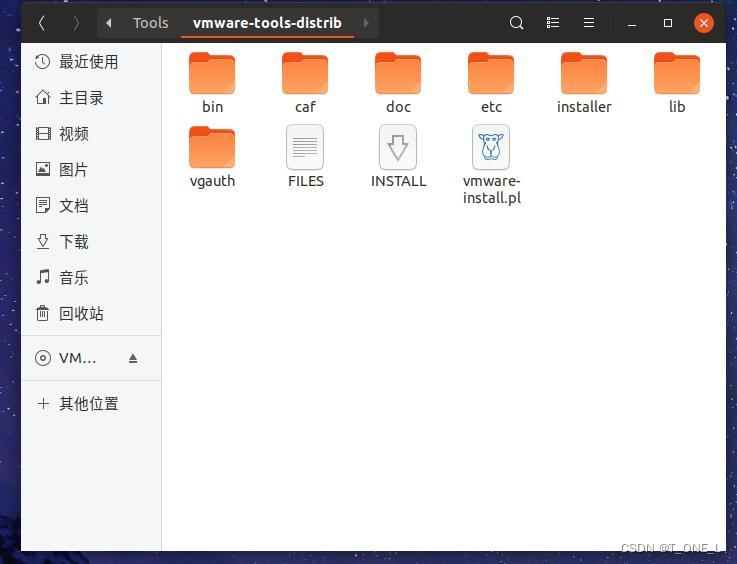737x564 pixels.
Task: Open 视频 videos in sidebar
Action: click(x=91, y=134)
